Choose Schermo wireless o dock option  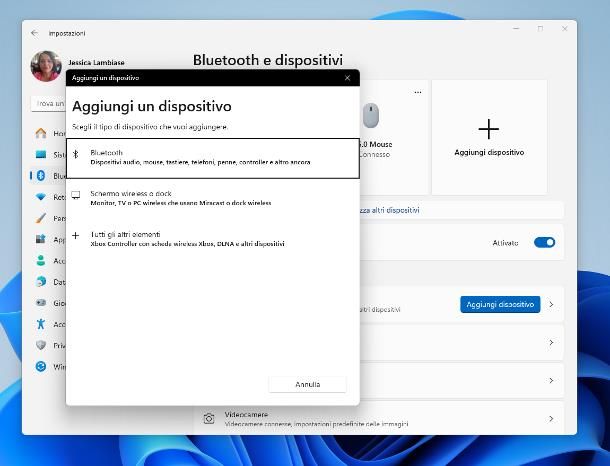213,198
